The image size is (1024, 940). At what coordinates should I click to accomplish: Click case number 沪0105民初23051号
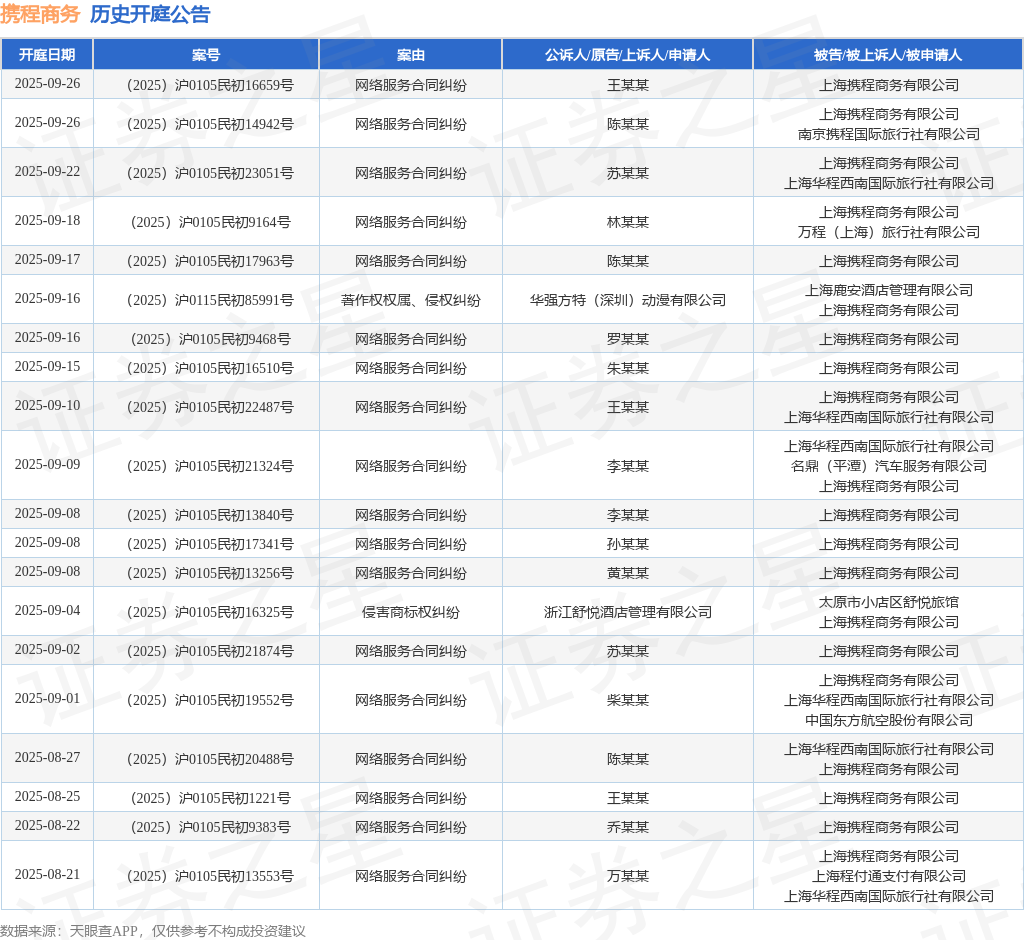[210, 172]
